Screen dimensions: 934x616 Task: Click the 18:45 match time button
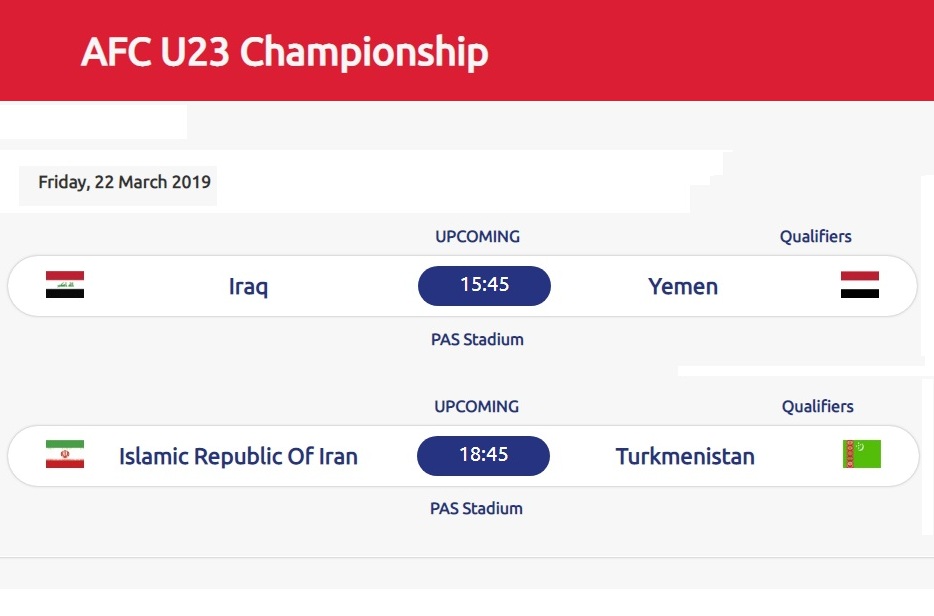pos(483,456)
